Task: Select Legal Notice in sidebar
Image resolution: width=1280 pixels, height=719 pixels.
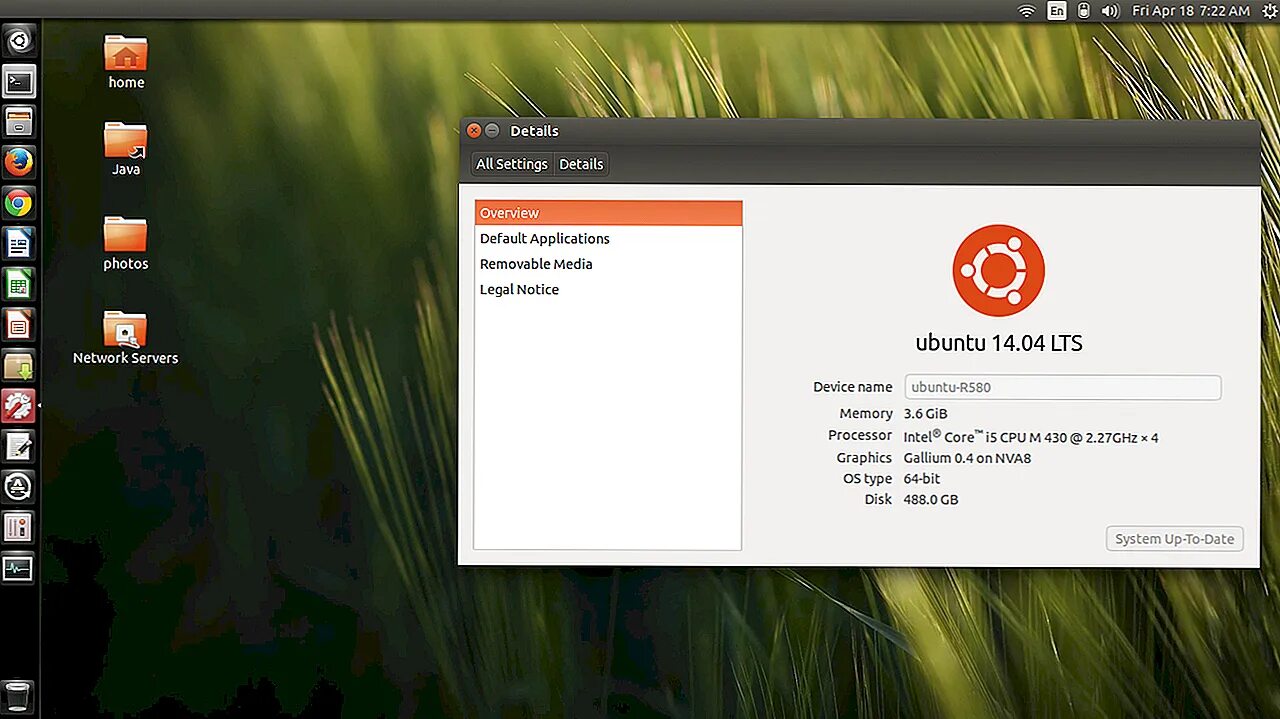Action: tap(608, 289)
